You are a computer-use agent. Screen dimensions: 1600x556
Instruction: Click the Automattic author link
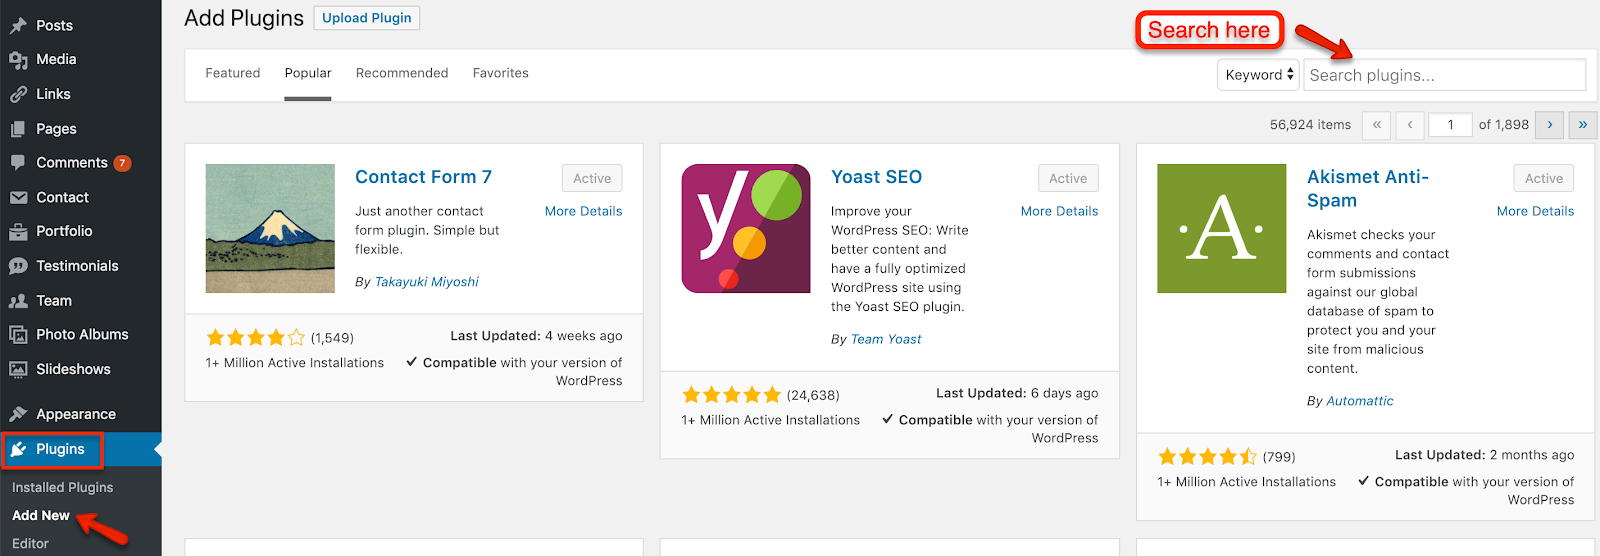[x=1360, y=401]
